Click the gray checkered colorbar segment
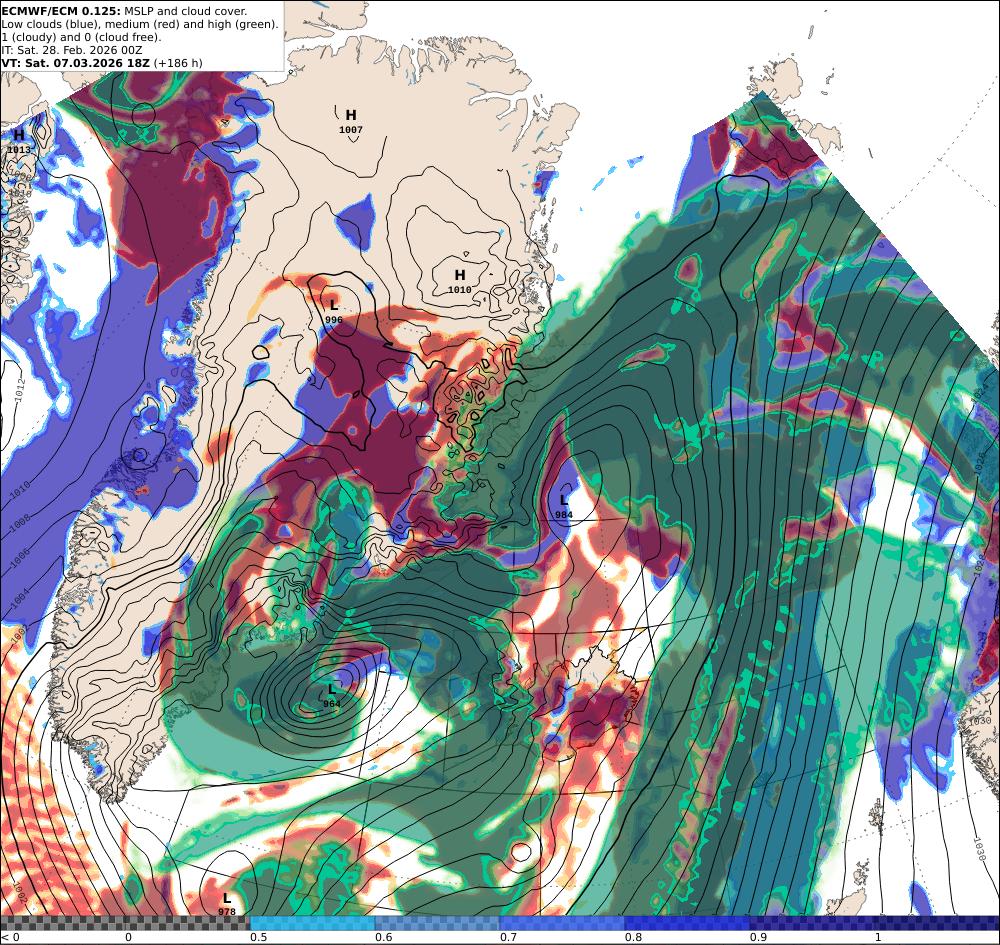This screenshot has height=945, width=1000. 125,923
